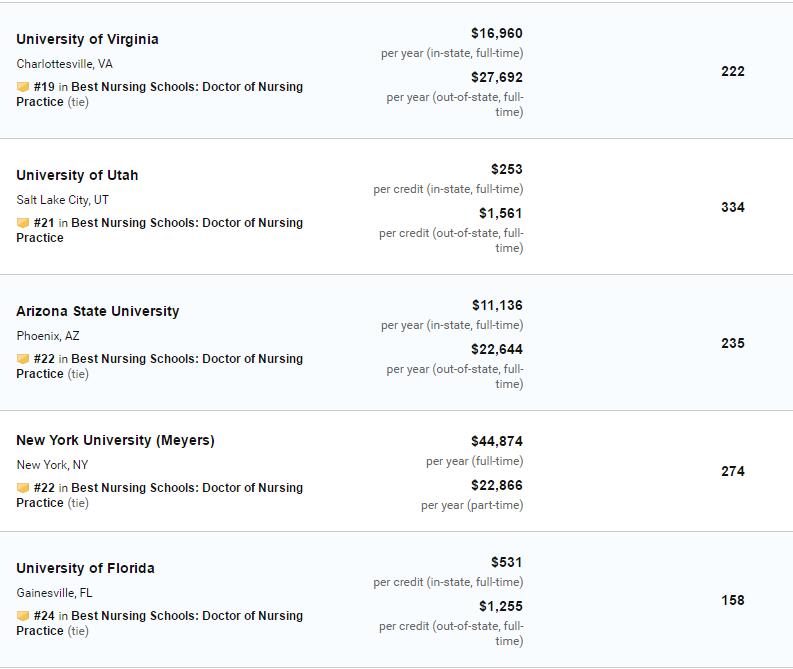Click the badge icon beside the #24 ranking

click(x=23, y=616)
